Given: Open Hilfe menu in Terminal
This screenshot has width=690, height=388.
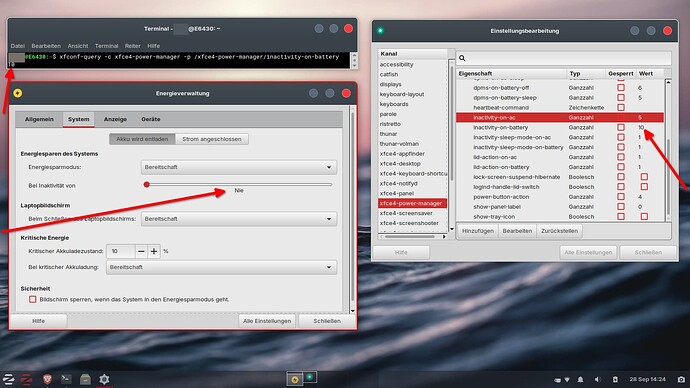Looking at the screenshot, I should [x=154, y=46].
